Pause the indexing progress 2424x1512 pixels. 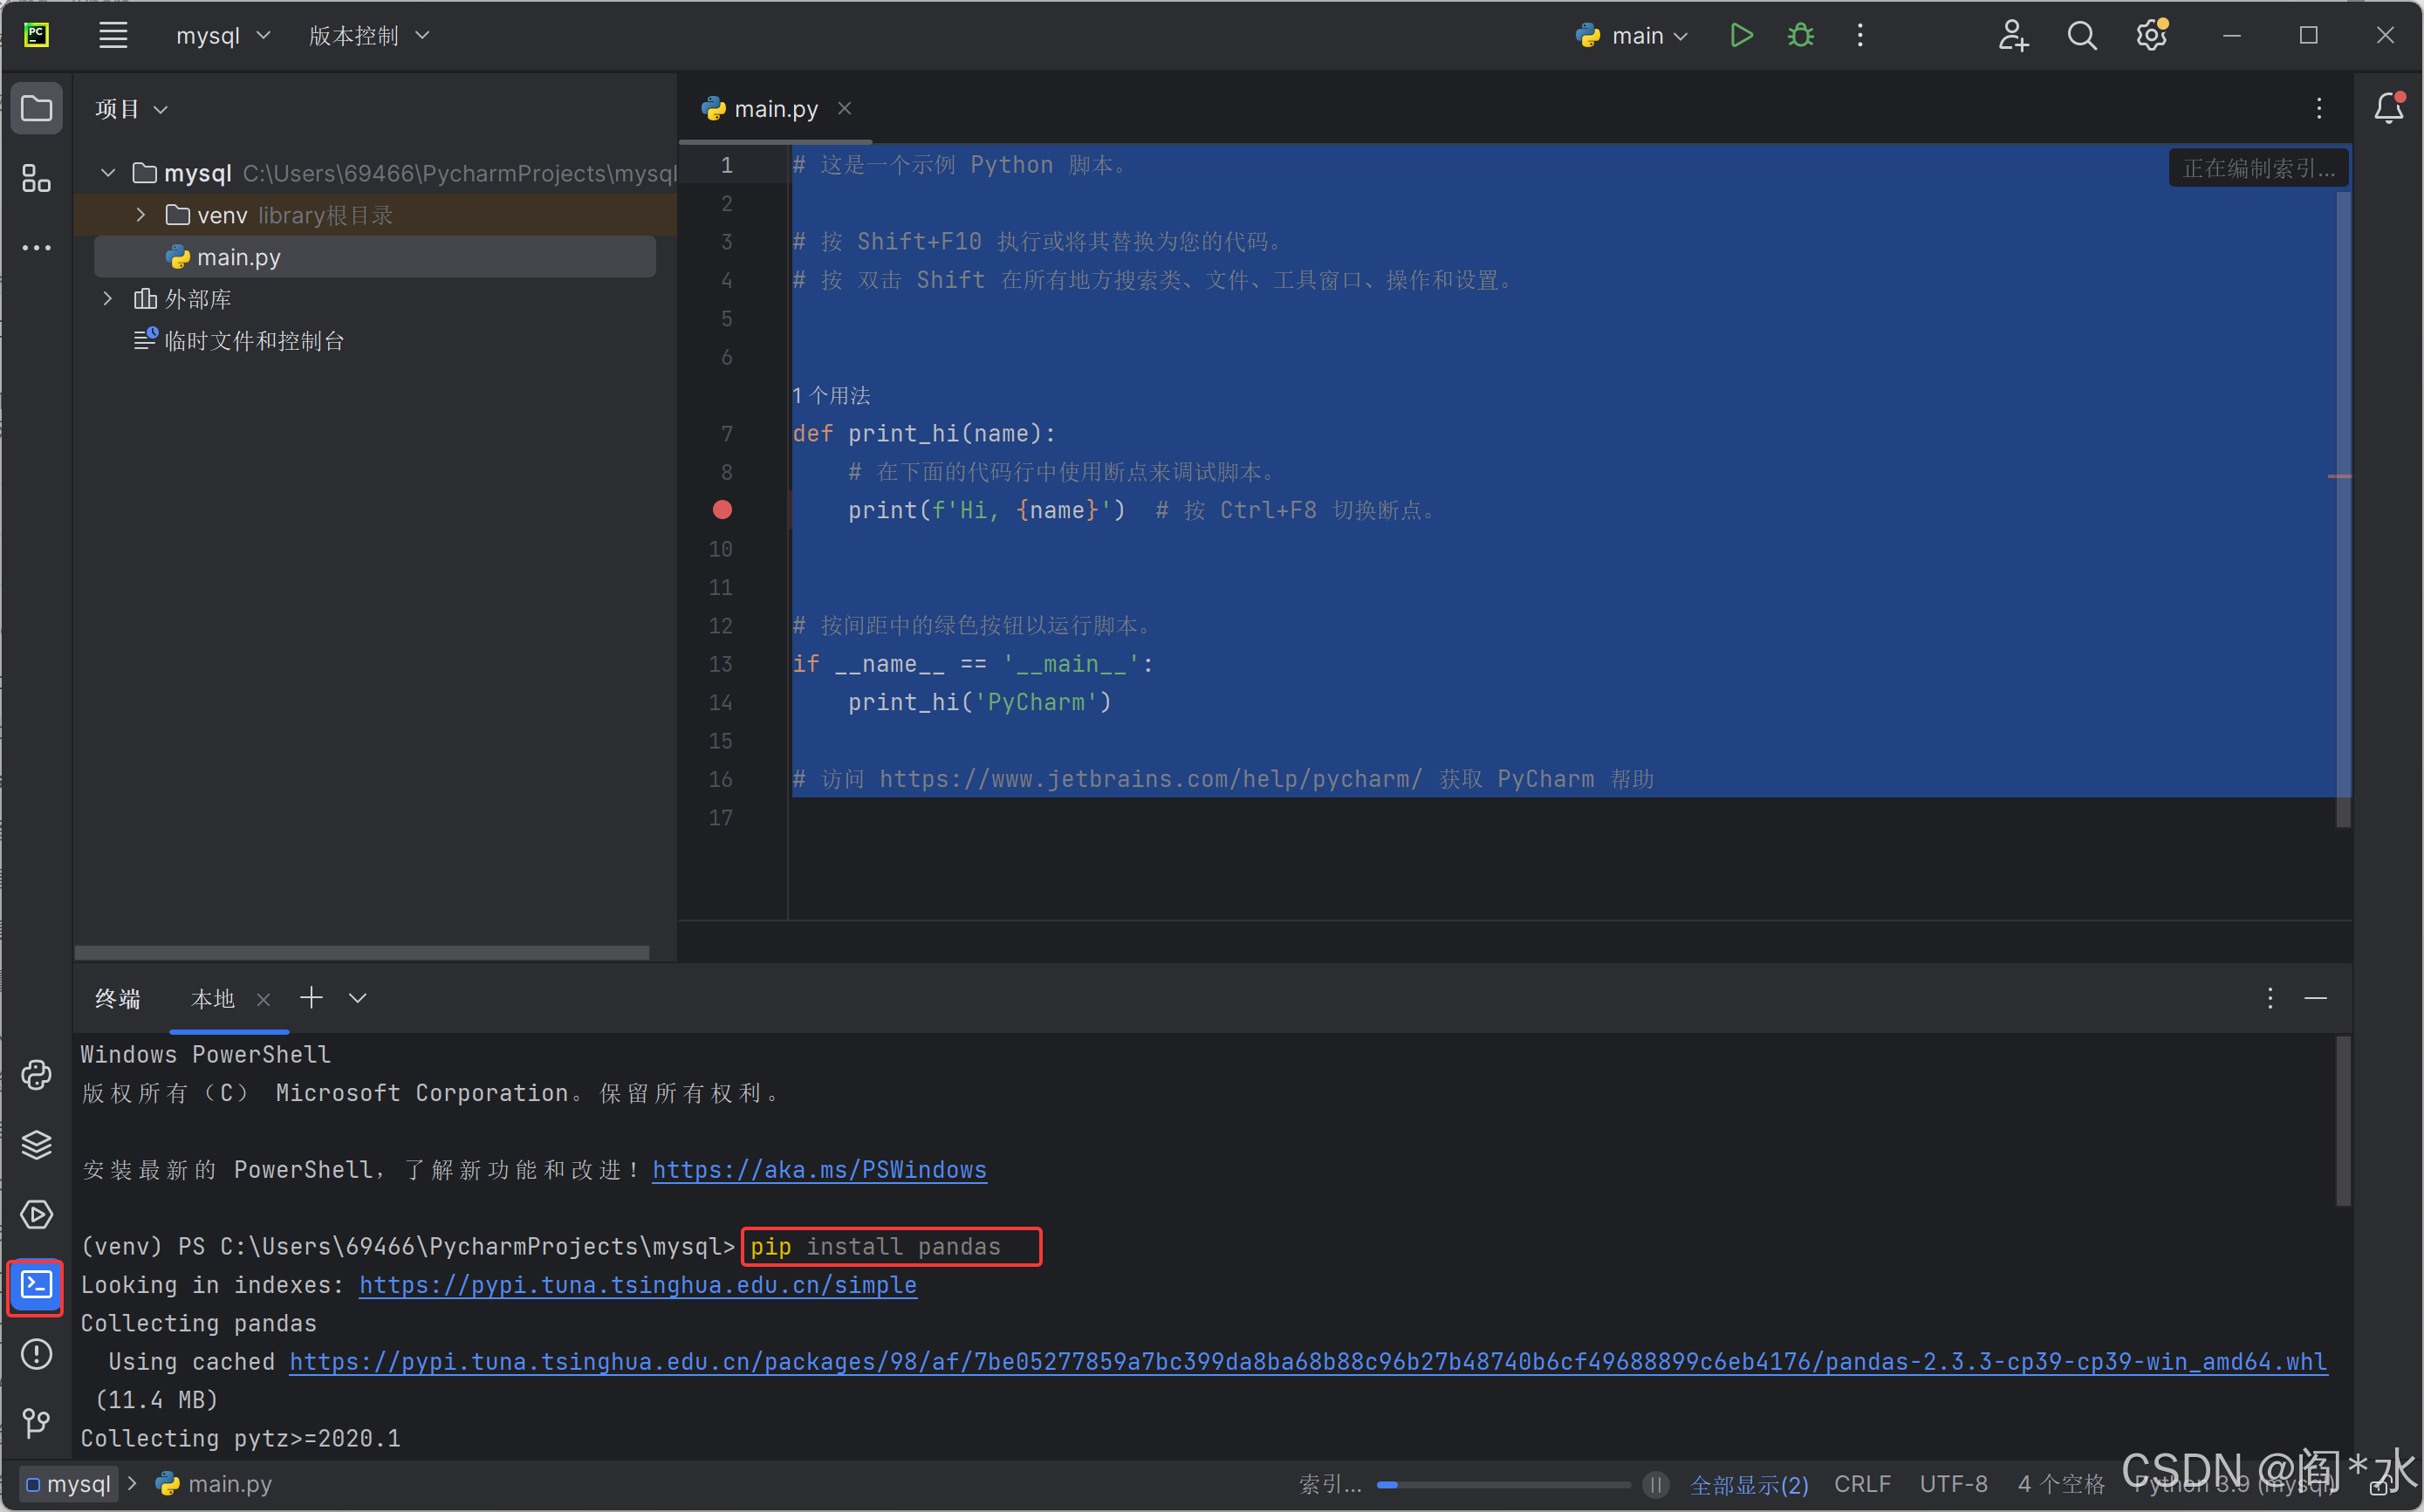point(1656,1484)
